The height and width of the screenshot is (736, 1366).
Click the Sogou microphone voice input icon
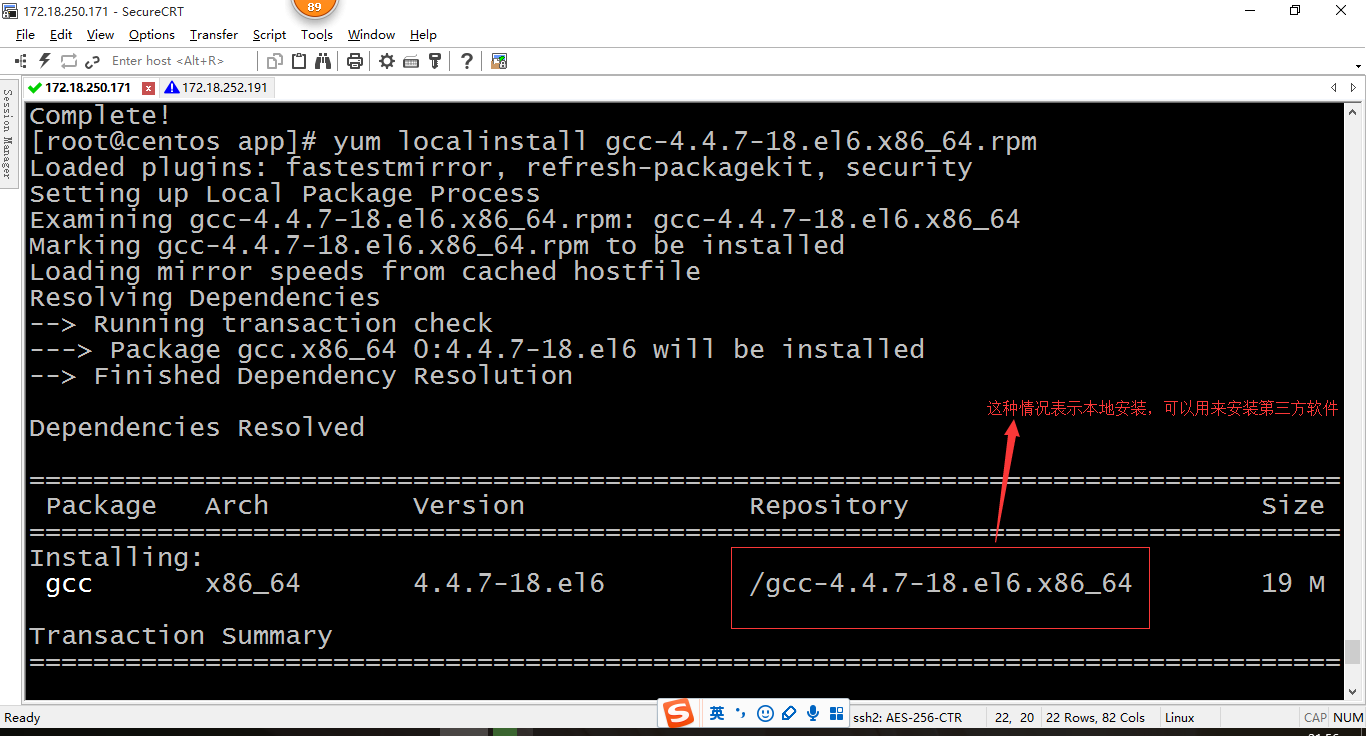click(813, 713)
